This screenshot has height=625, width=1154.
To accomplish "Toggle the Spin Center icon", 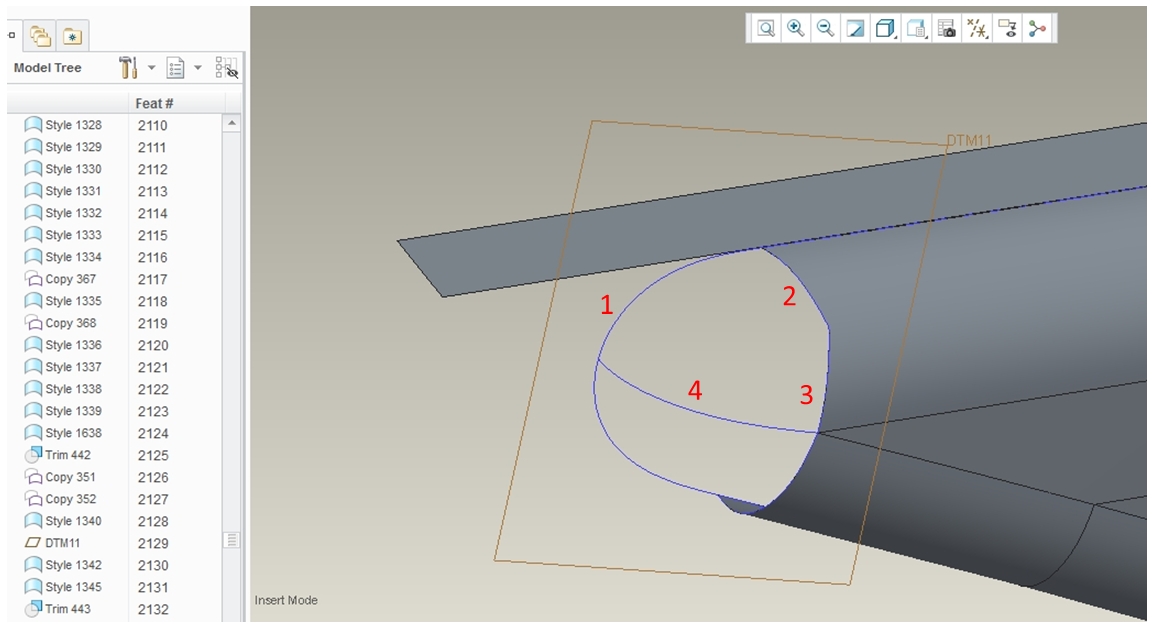I will 1038,29.
